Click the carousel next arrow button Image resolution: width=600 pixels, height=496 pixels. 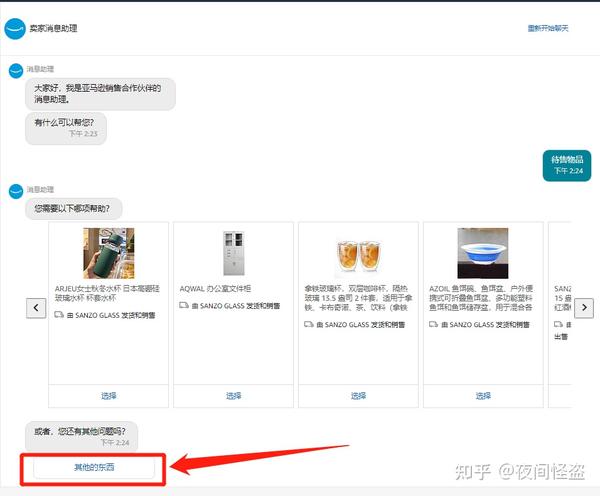[x=584, y=308]
